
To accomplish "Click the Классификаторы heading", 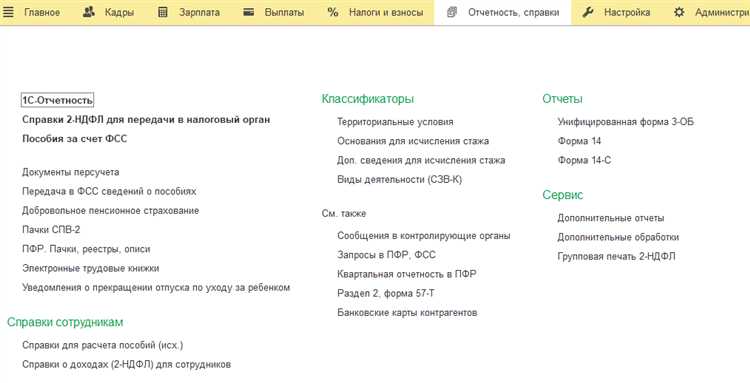I will coord(368,99).
